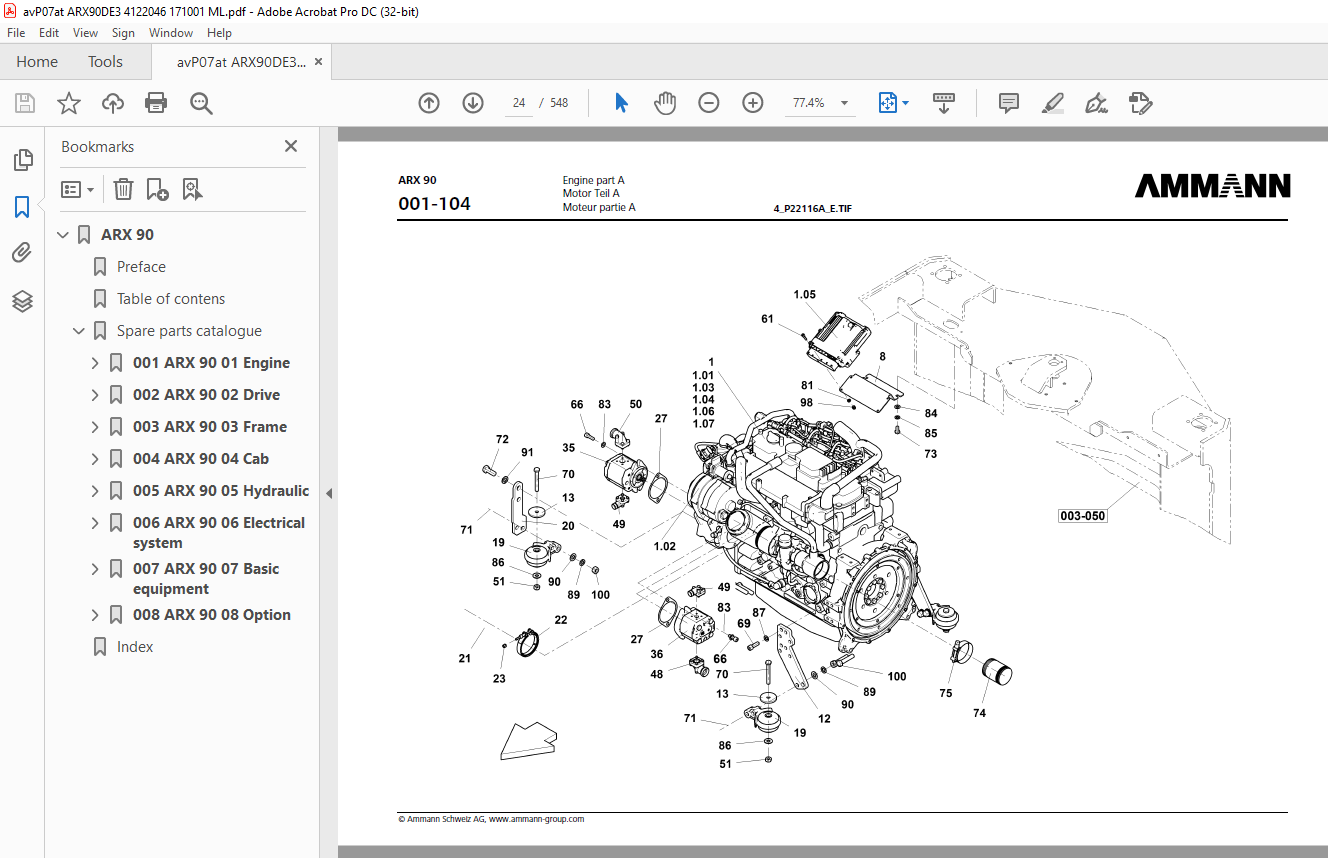Collapse the ARX 90 root bookmark
Screen dimensions: 1328x858
coord(63,235)
